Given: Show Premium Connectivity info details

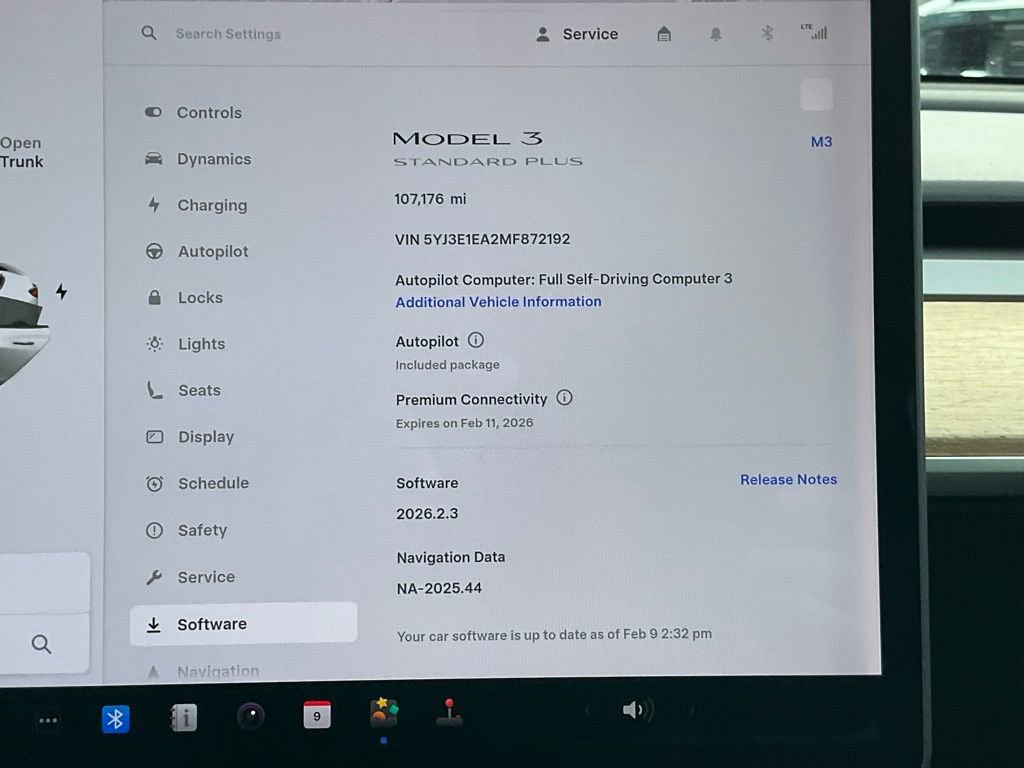Looking at the screenshot, I should [564, 398].
